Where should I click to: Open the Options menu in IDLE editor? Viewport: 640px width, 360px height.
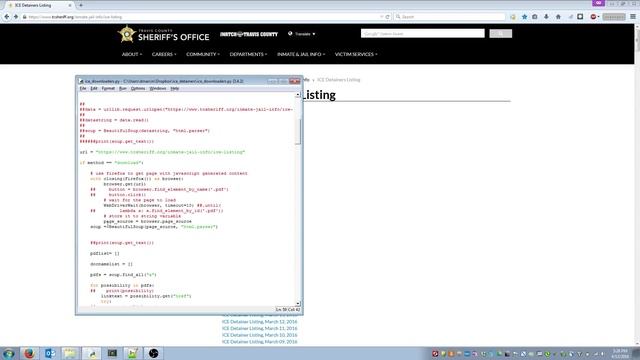tap(138, 89)
